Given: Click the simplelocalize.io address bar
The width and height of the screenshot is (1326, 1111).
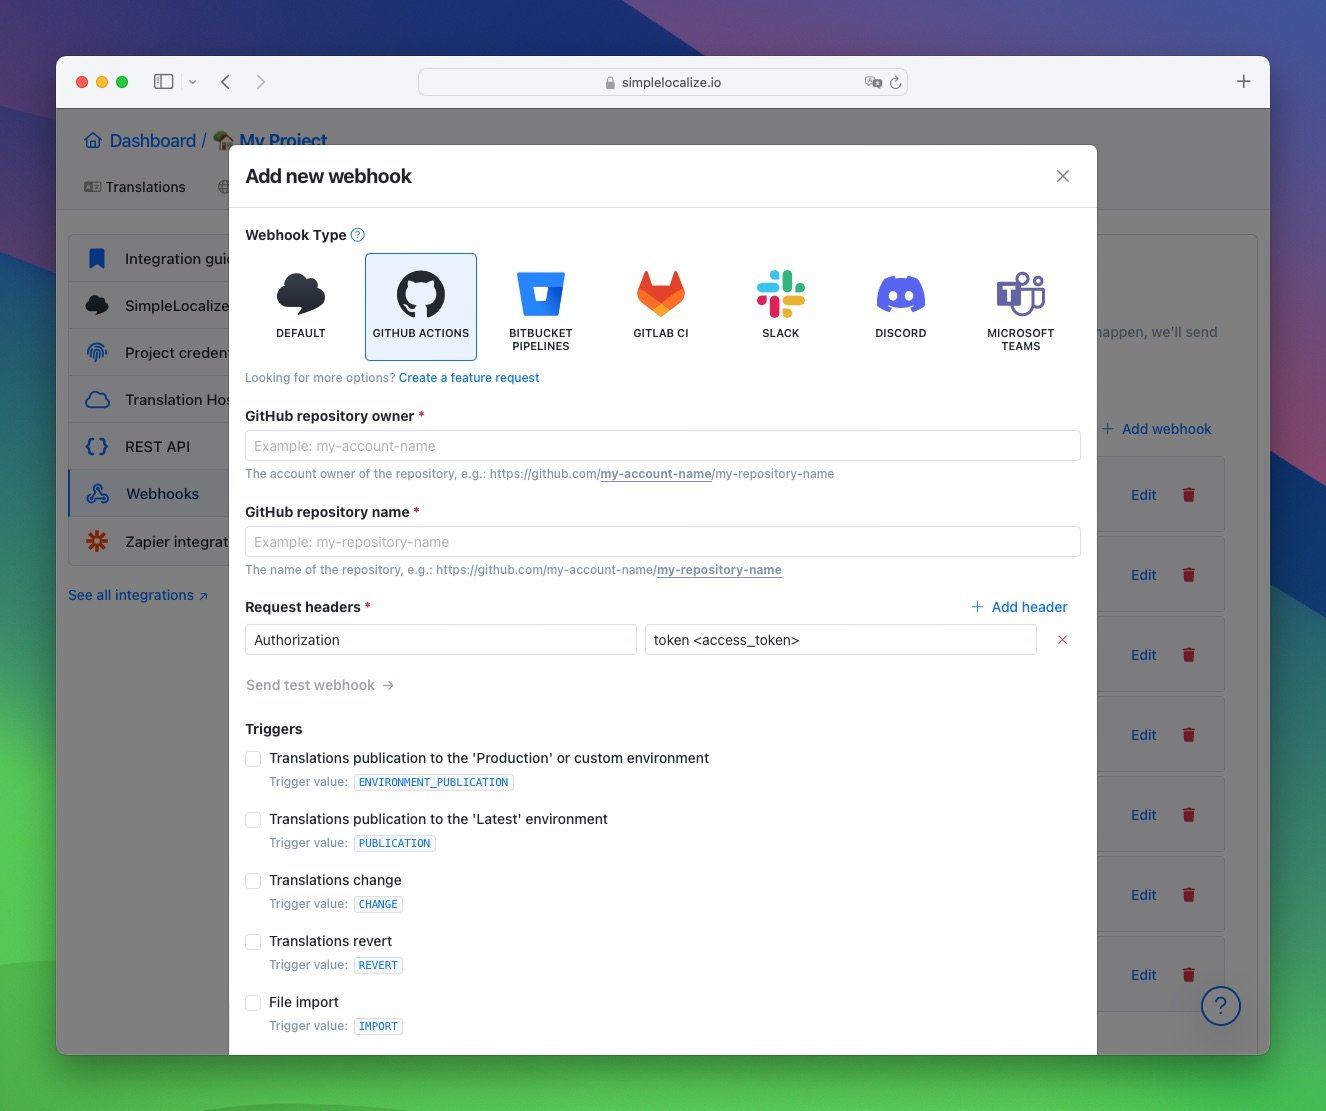Looking at the screenshot, I should point(663,82).
